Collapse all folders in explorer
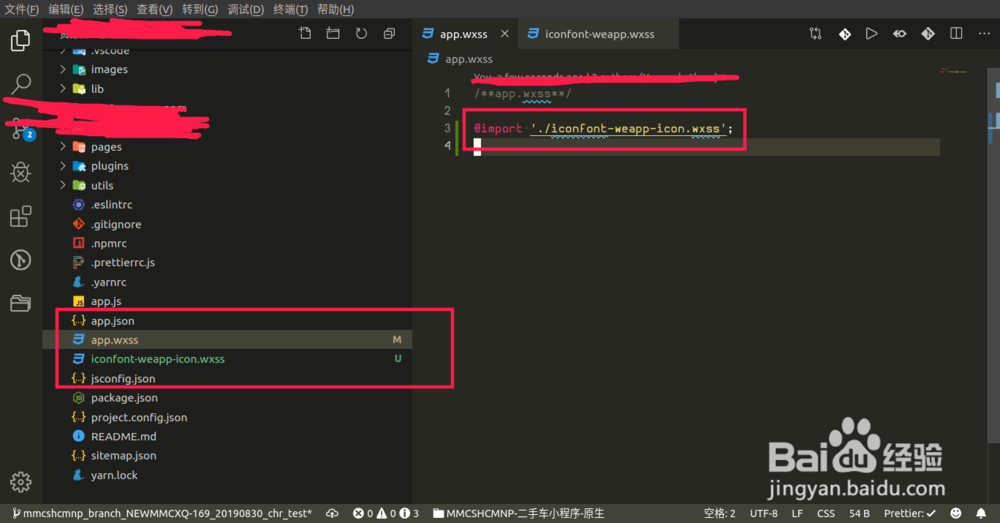 pos(389,34)
